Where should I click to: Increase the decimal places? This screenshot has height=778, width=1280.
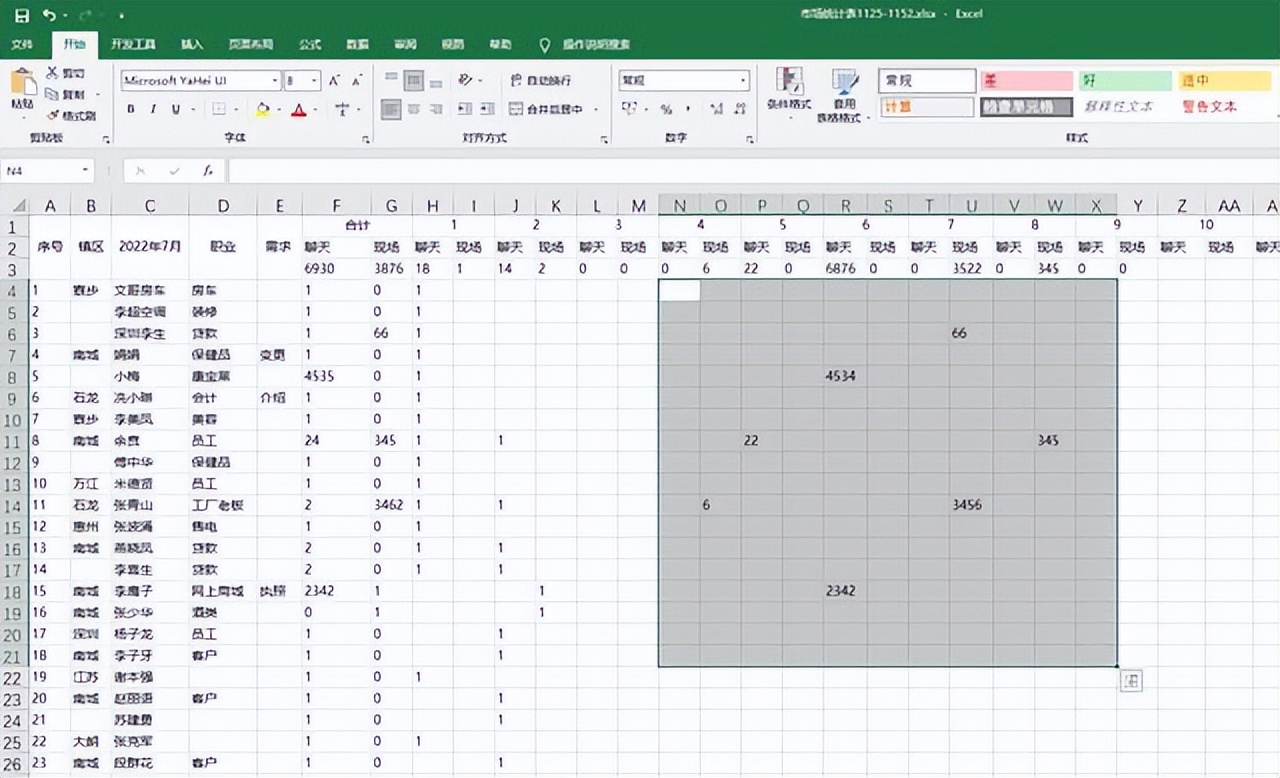click(x=717, y=109)
